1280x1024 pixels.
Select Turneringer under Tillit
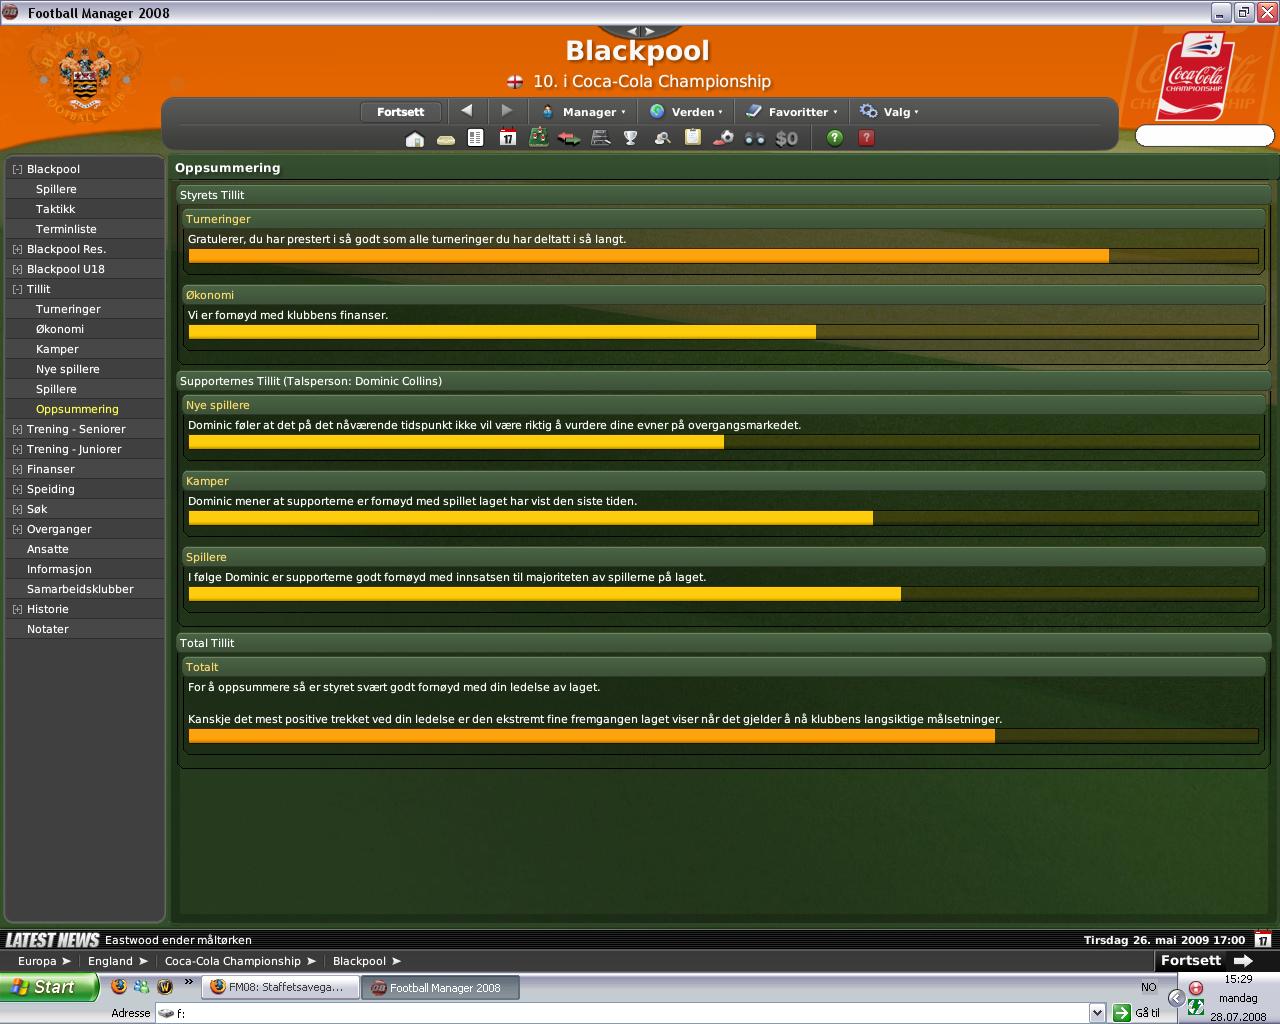[68, 309]
